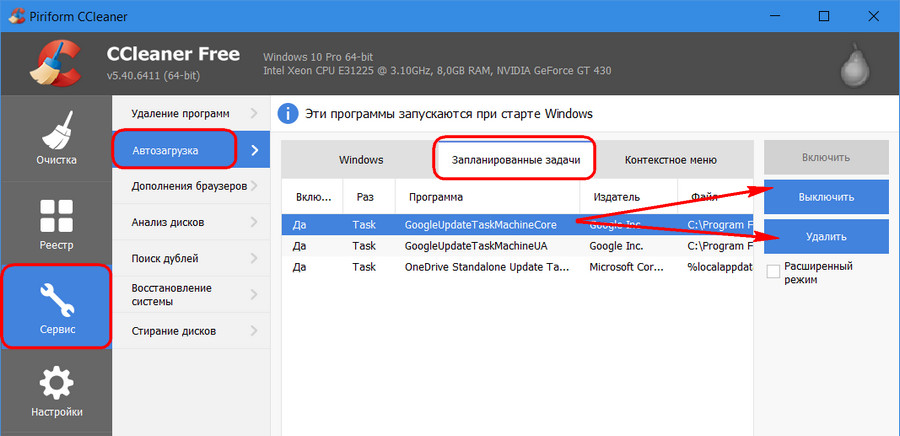Select the Автозагрузка menu item
The height and width of the screenshot is (436, 900).
coord(191,150)
